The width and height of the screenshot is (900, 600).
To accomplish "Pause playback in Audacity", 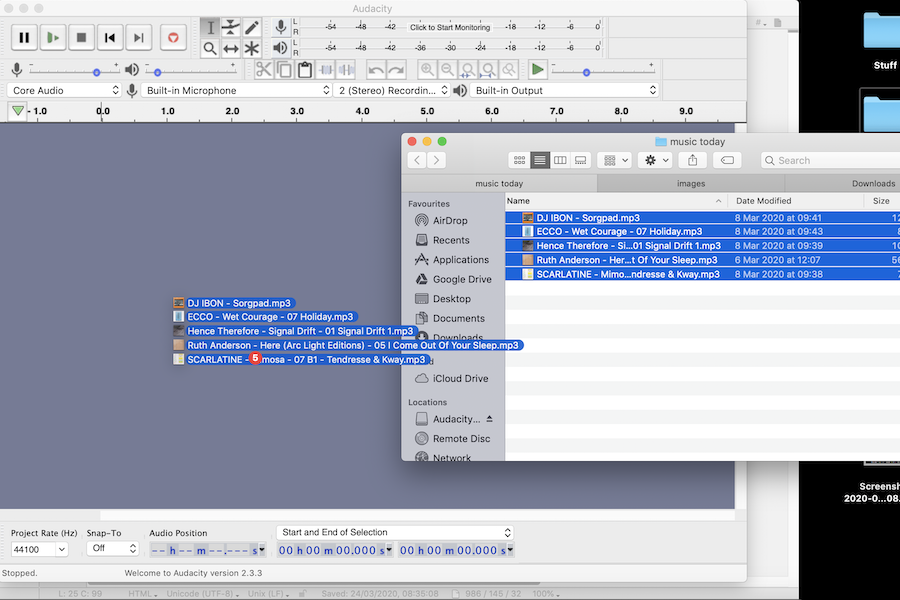I will 24,38.
